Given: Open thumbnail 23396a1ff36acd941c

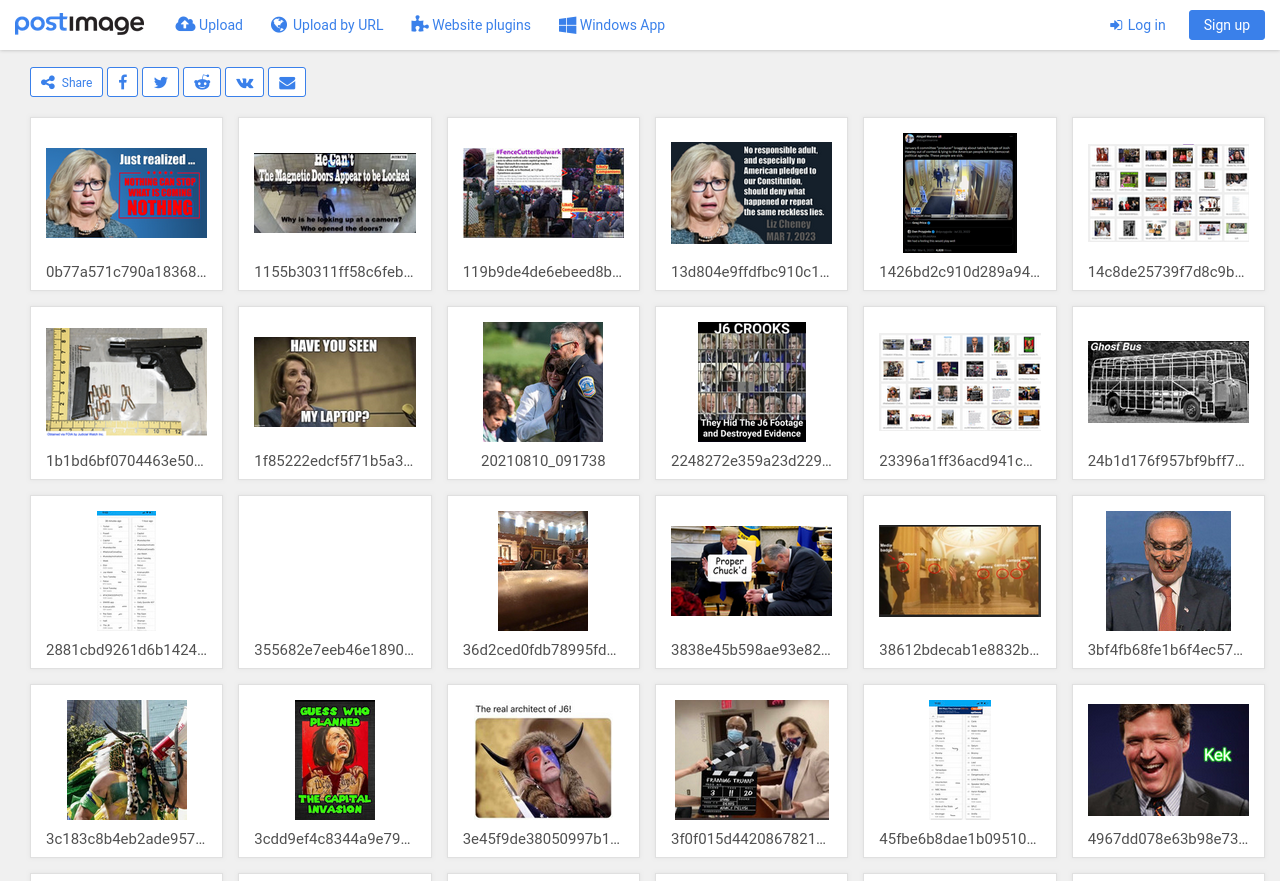Looking at the screenshot, I should point(960,382).
